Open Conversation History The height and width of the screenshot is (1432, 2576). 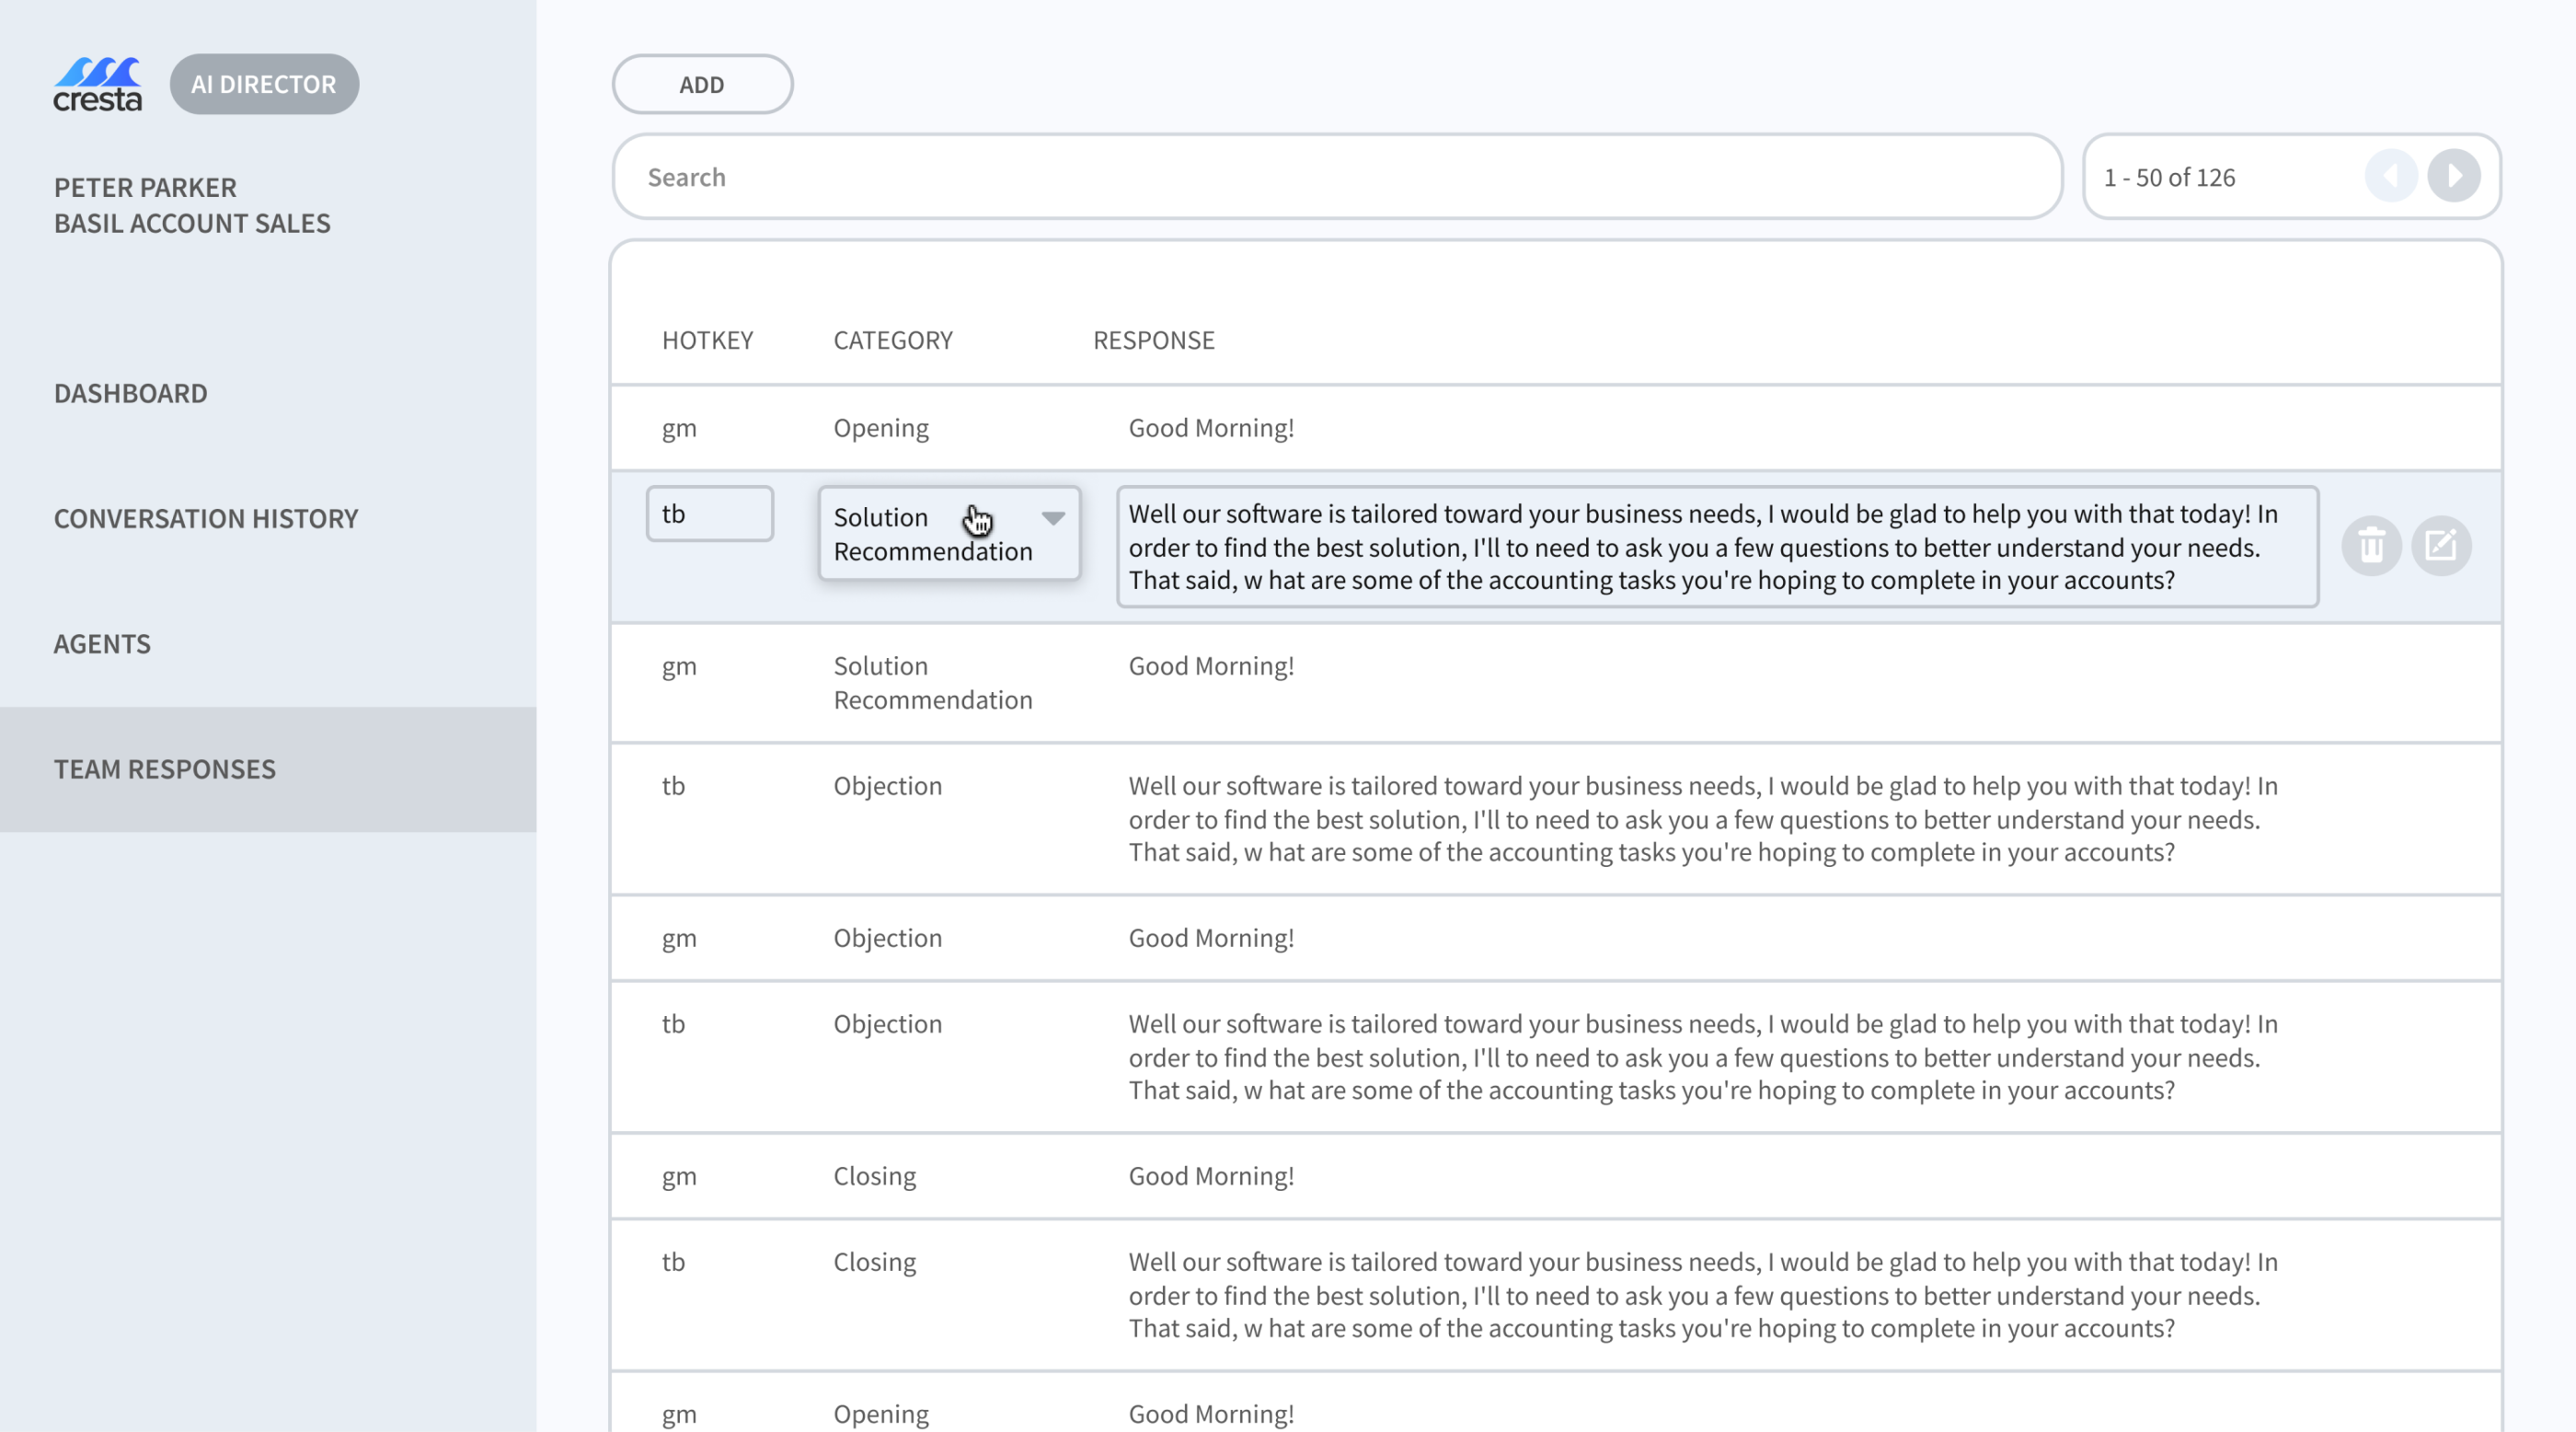(x=206, y=518)
